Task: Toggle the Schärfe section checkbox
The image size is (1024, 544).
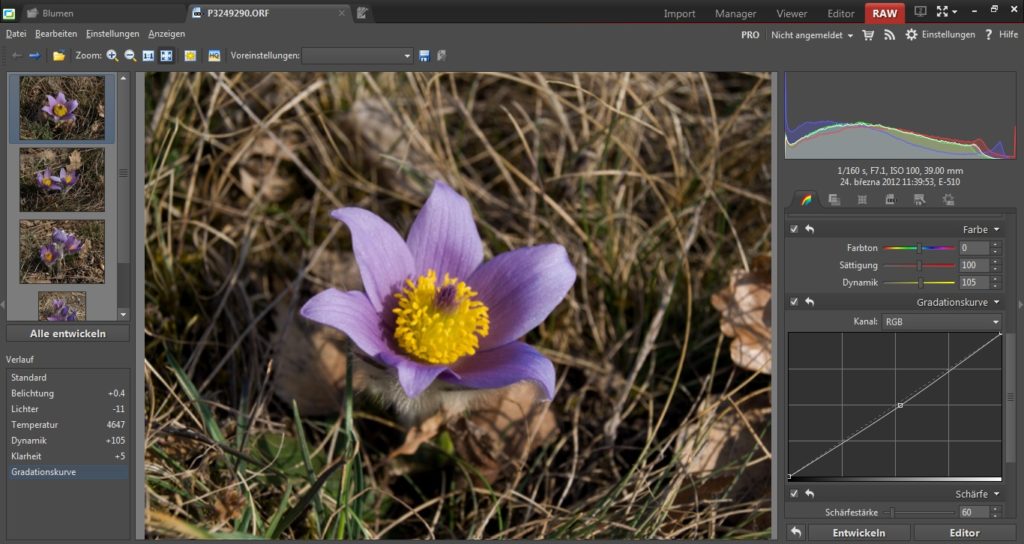Action: [x=794, y=494]
